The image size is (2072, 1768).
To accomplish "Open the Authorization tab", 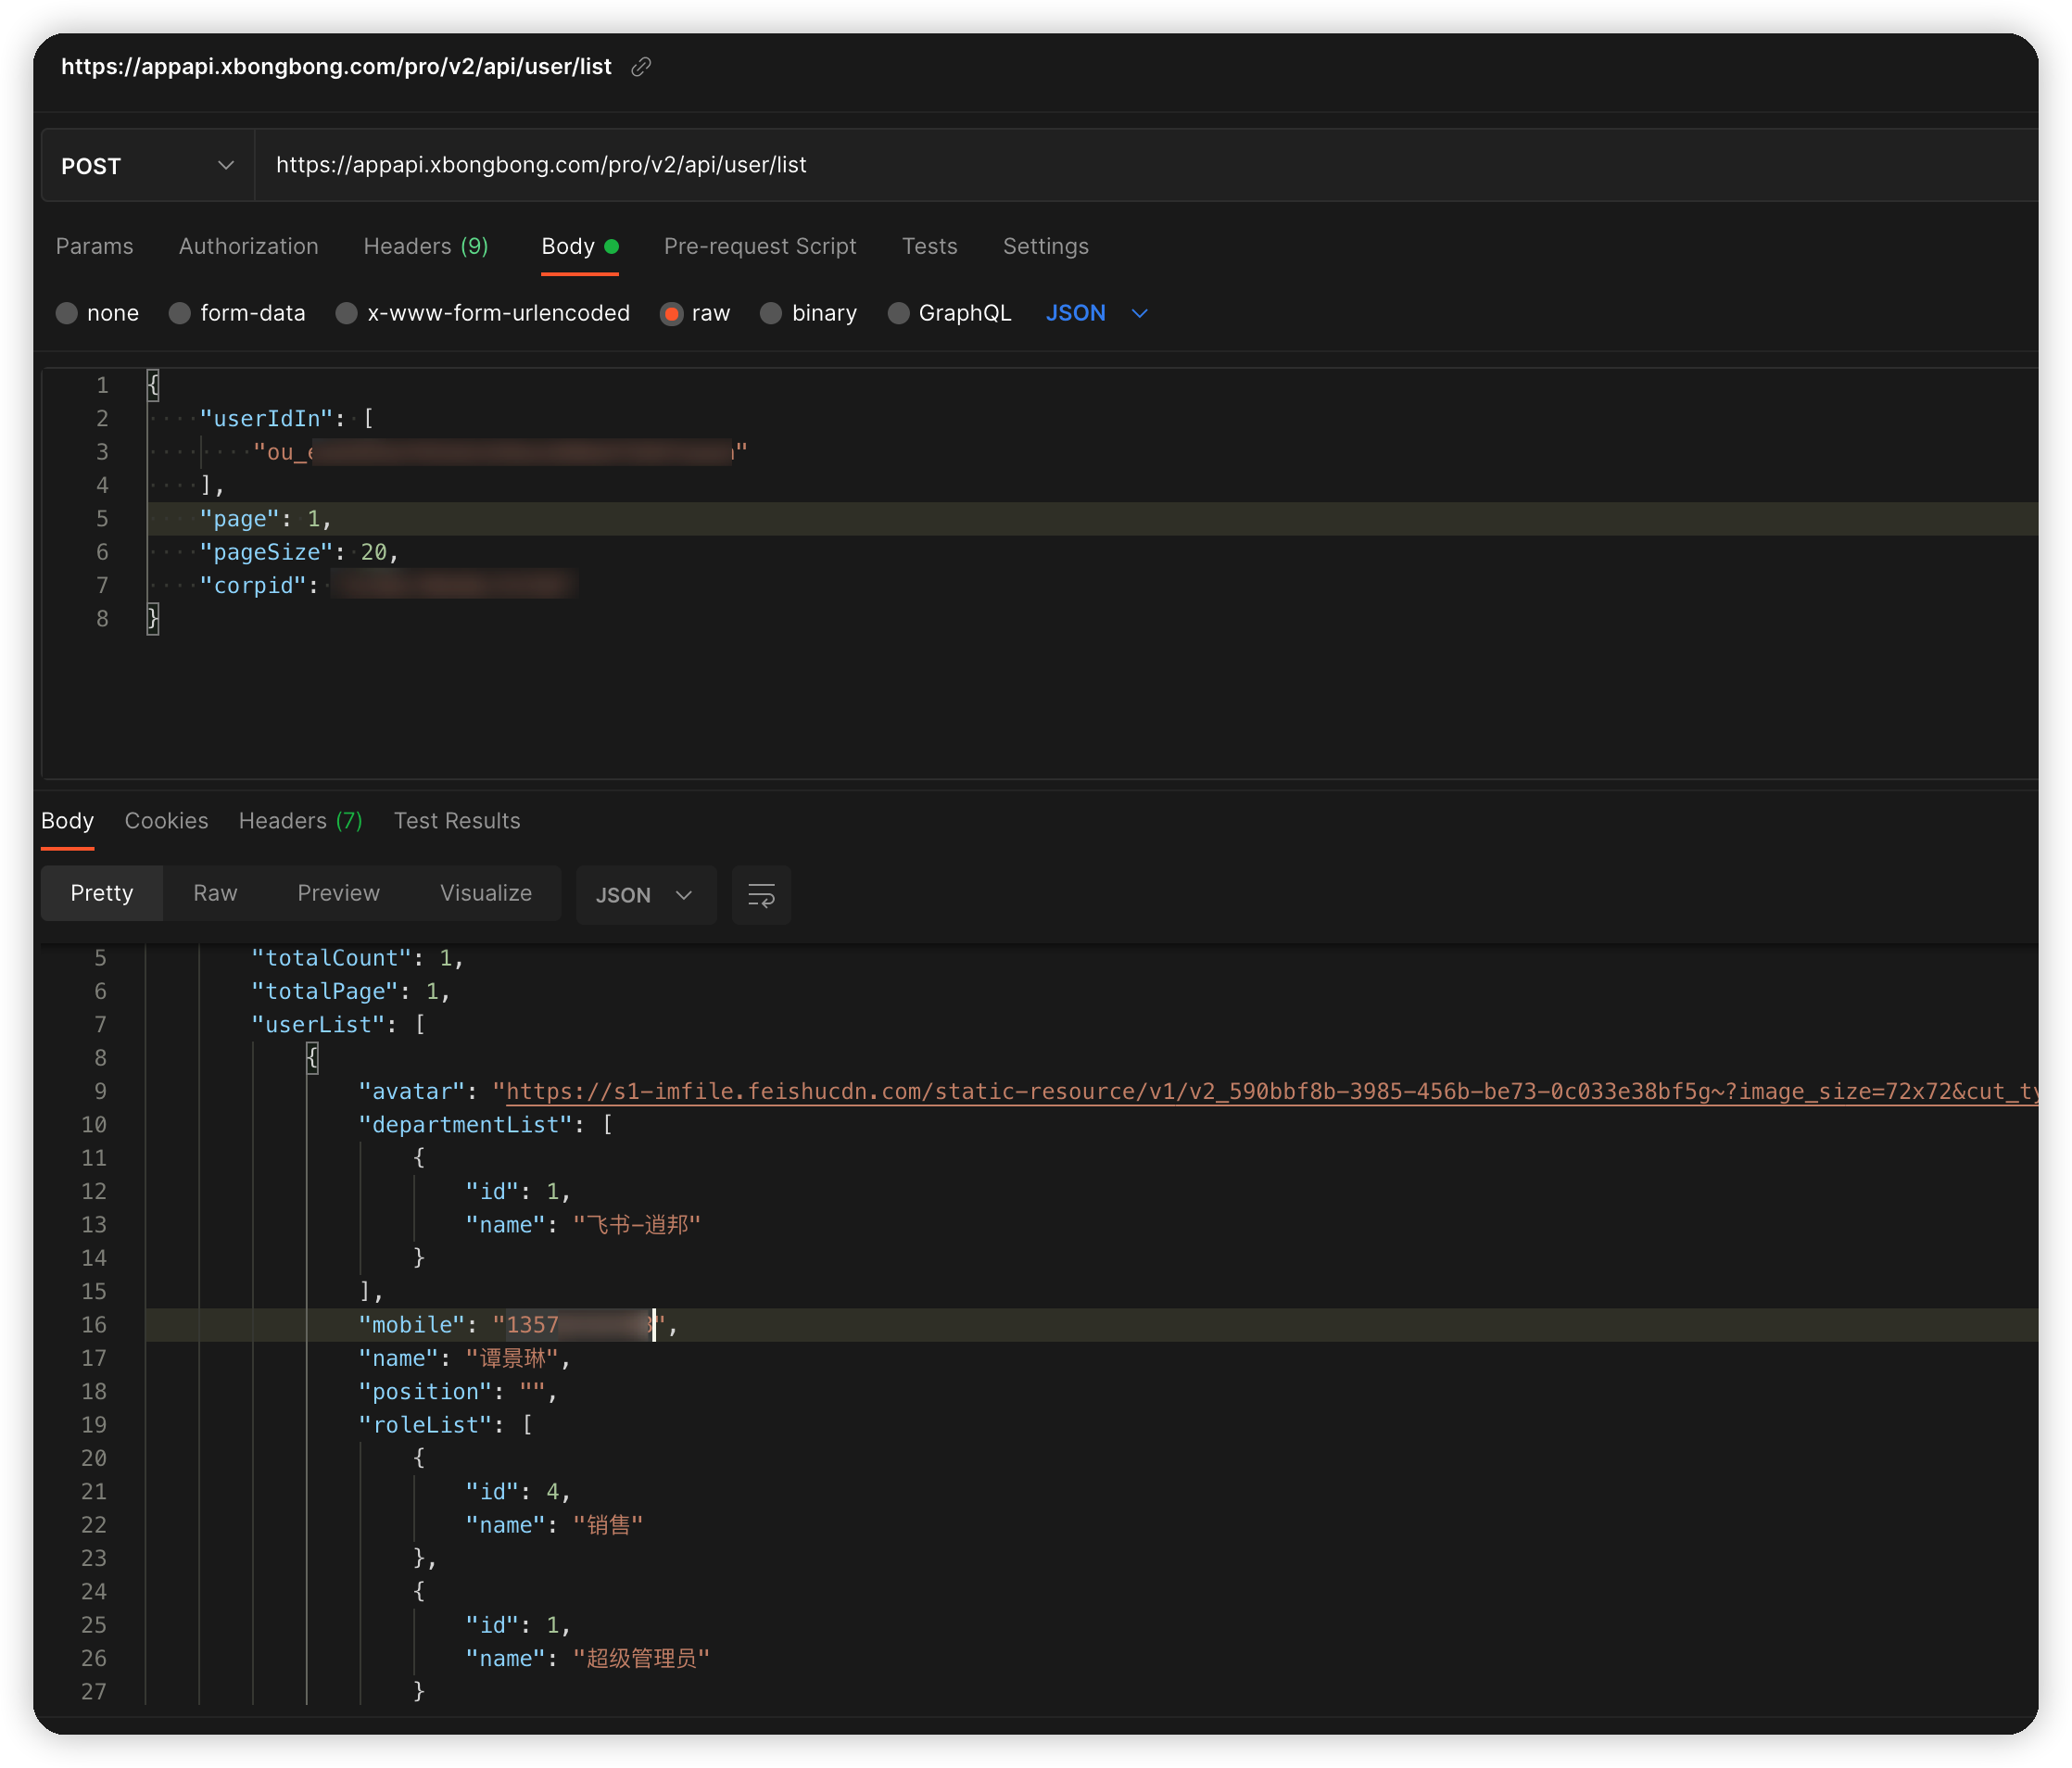I will (x=248, y=247).
